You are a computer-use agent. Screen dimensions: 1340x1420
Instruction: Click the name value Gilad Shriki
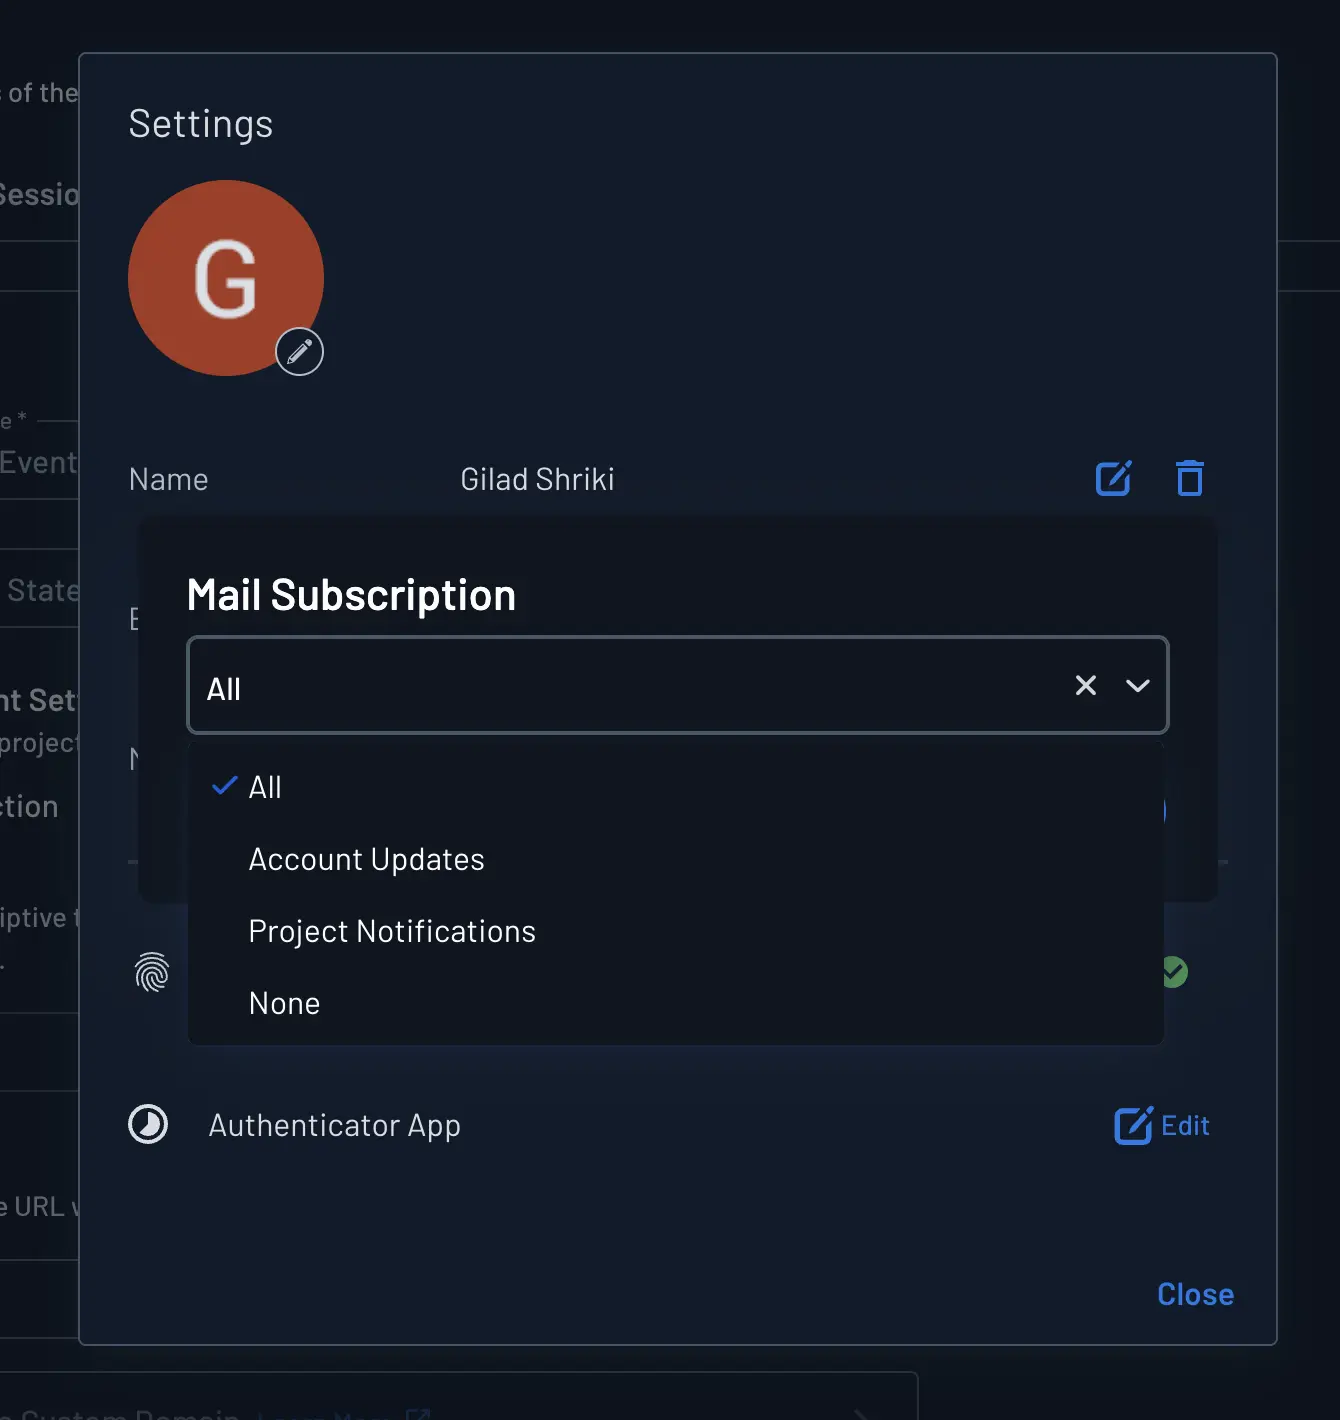click(537, 479)
